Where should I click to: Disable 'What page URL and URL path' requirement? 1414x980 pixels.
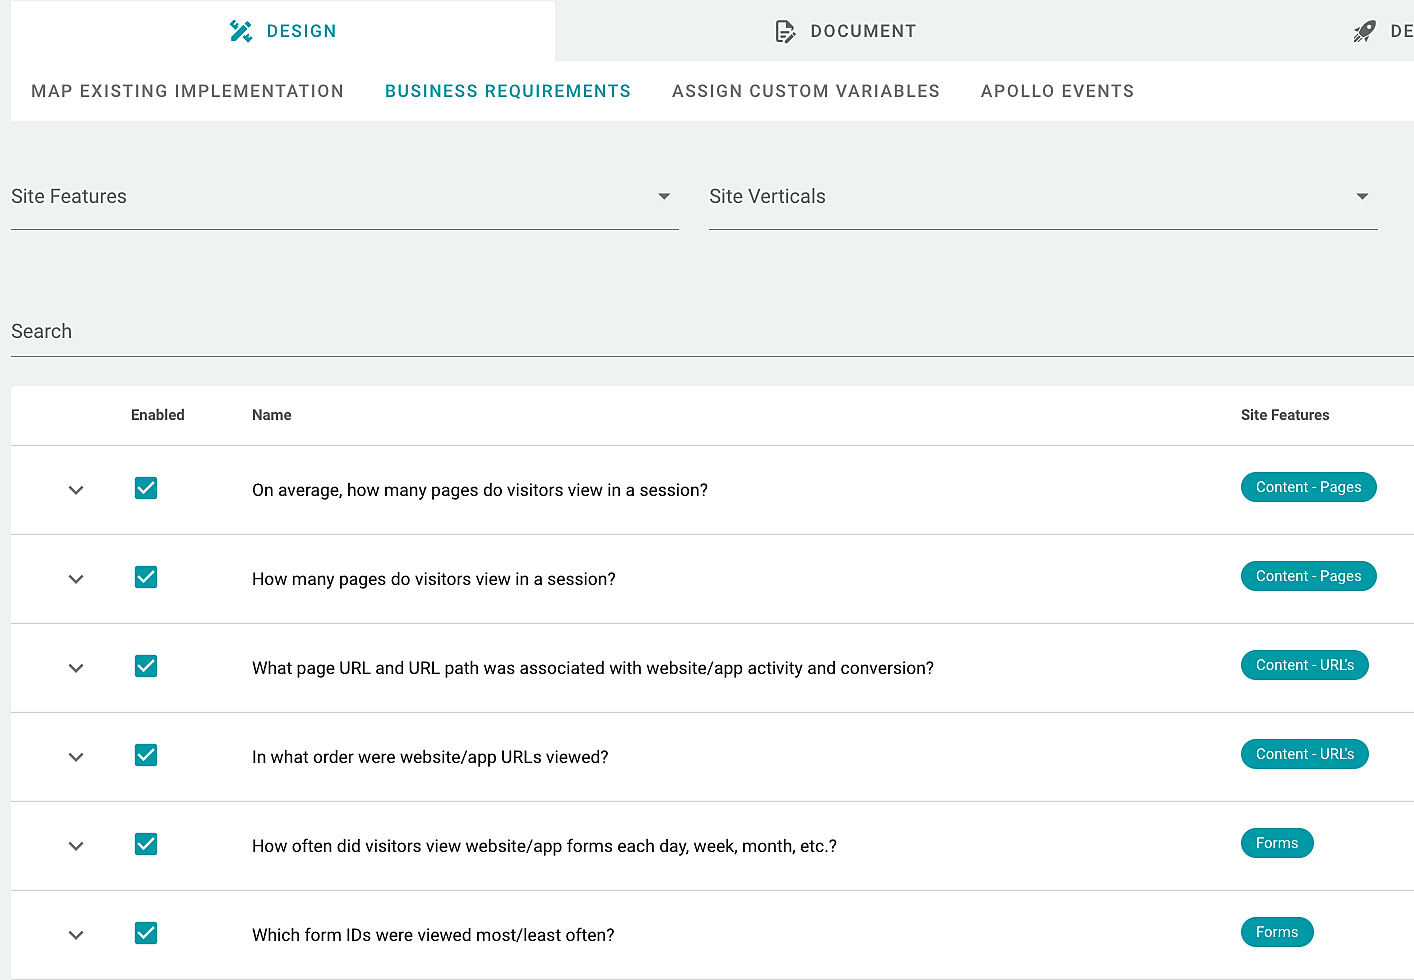146,666
